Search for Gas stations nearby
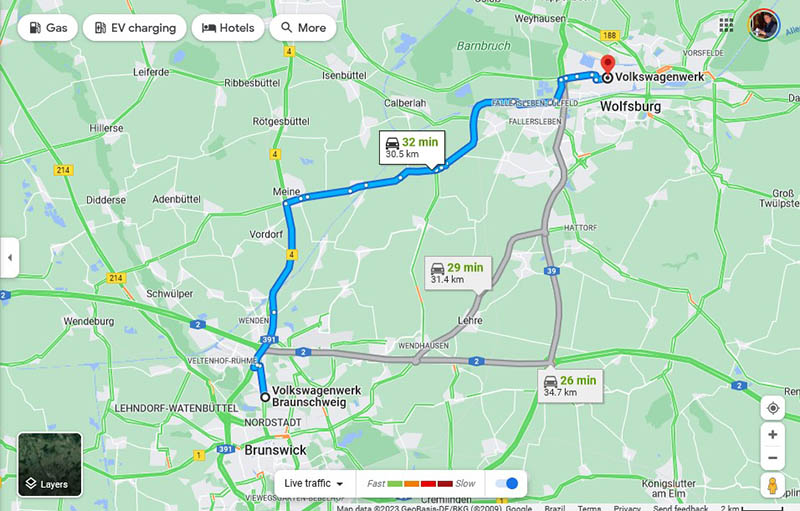Image resolution: width=800 pixels, height=511 pixels. (47, 28)
